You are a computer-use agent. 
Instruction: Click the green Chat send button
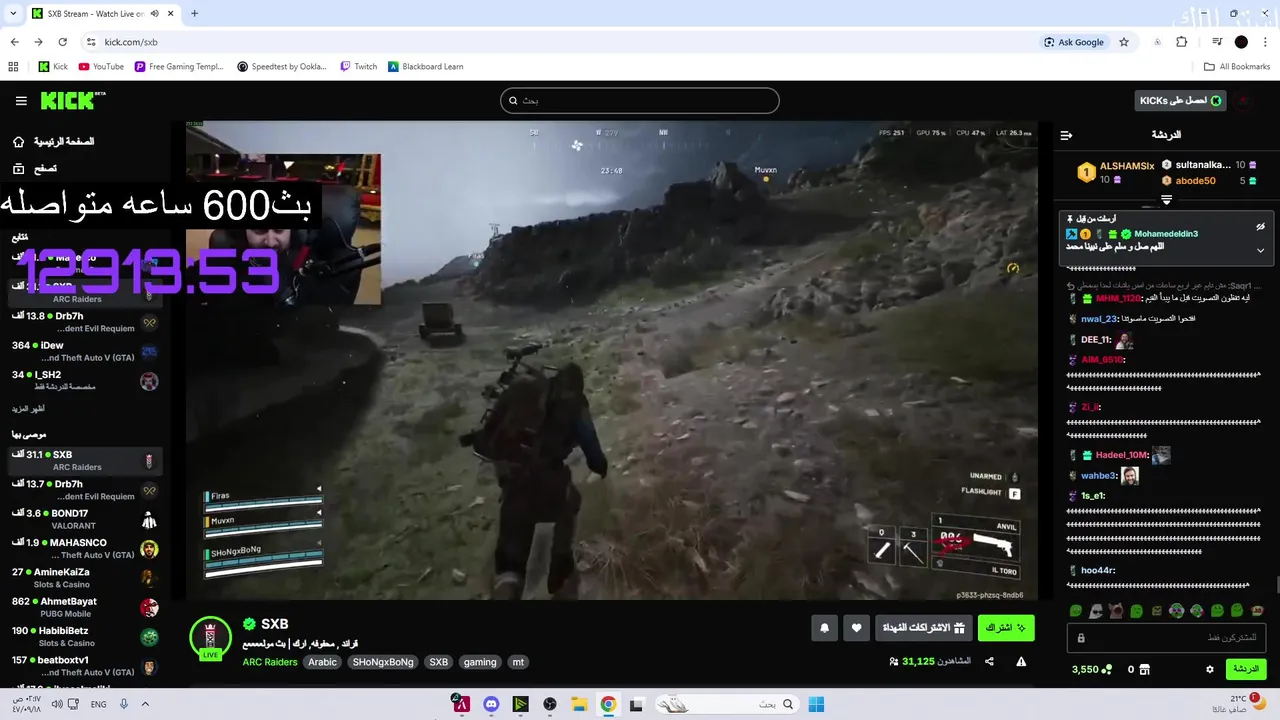point(1246,669)
